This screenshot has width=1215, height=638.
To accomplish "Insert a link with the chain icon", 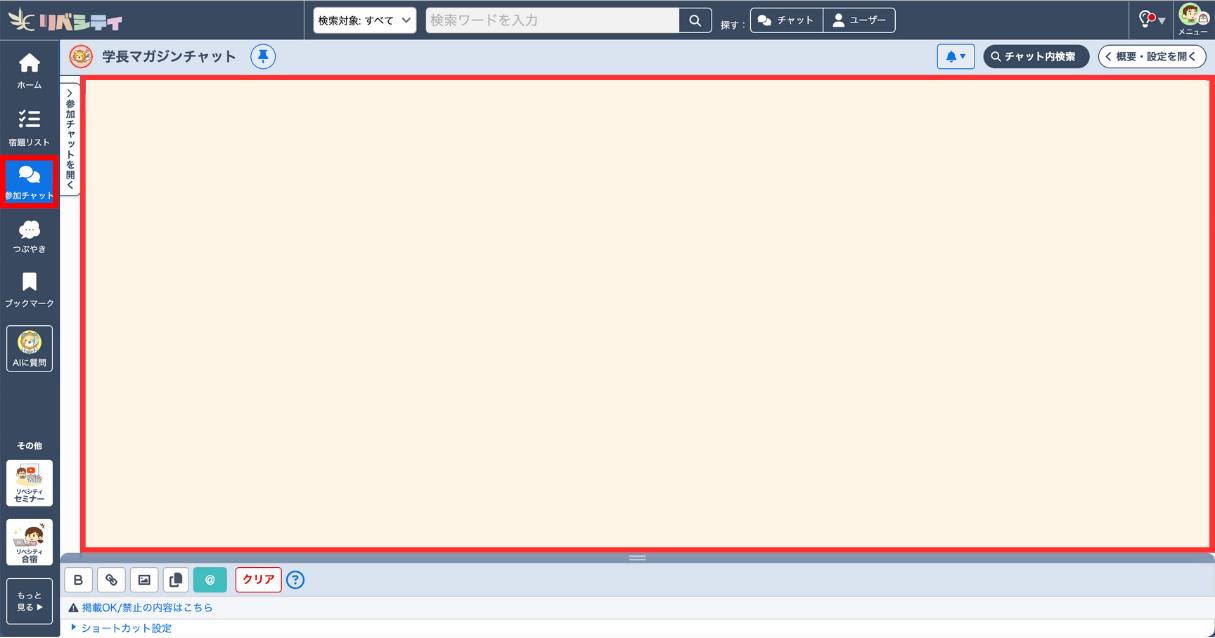I will coord(111,579).
